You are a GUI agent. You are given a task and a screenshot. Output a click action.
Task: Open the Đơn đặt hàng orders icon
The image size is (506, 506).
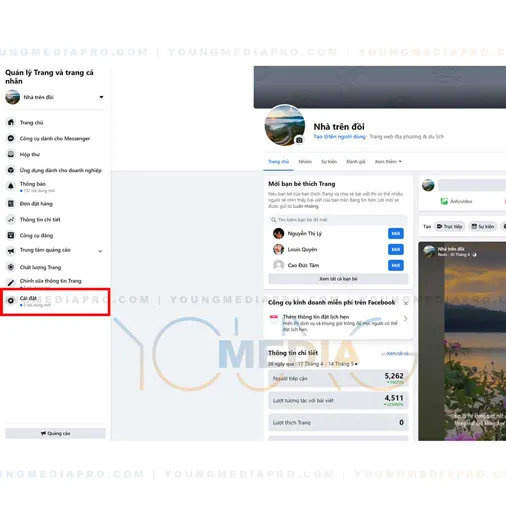point(11,204)
